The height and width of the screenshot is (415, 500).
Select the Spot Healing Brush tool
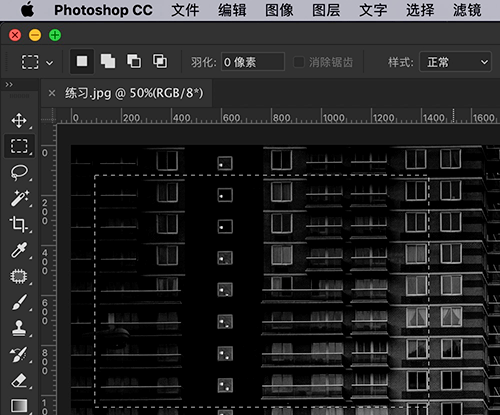tap(19, 276)
